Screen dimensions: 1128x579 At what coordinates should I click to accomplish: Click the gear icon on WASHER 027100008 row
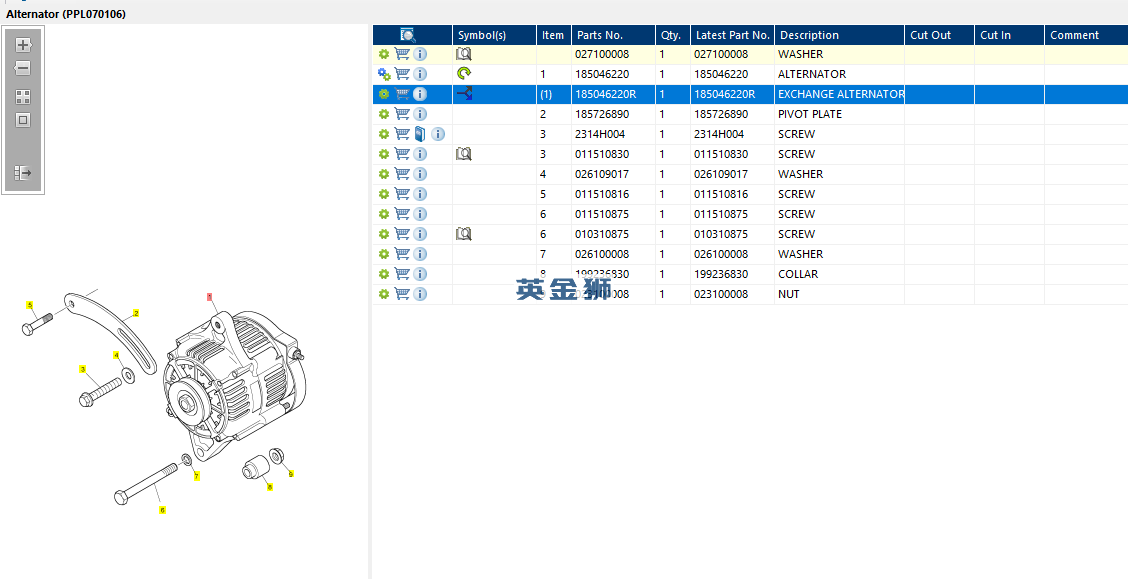click(x=384, y=54)
